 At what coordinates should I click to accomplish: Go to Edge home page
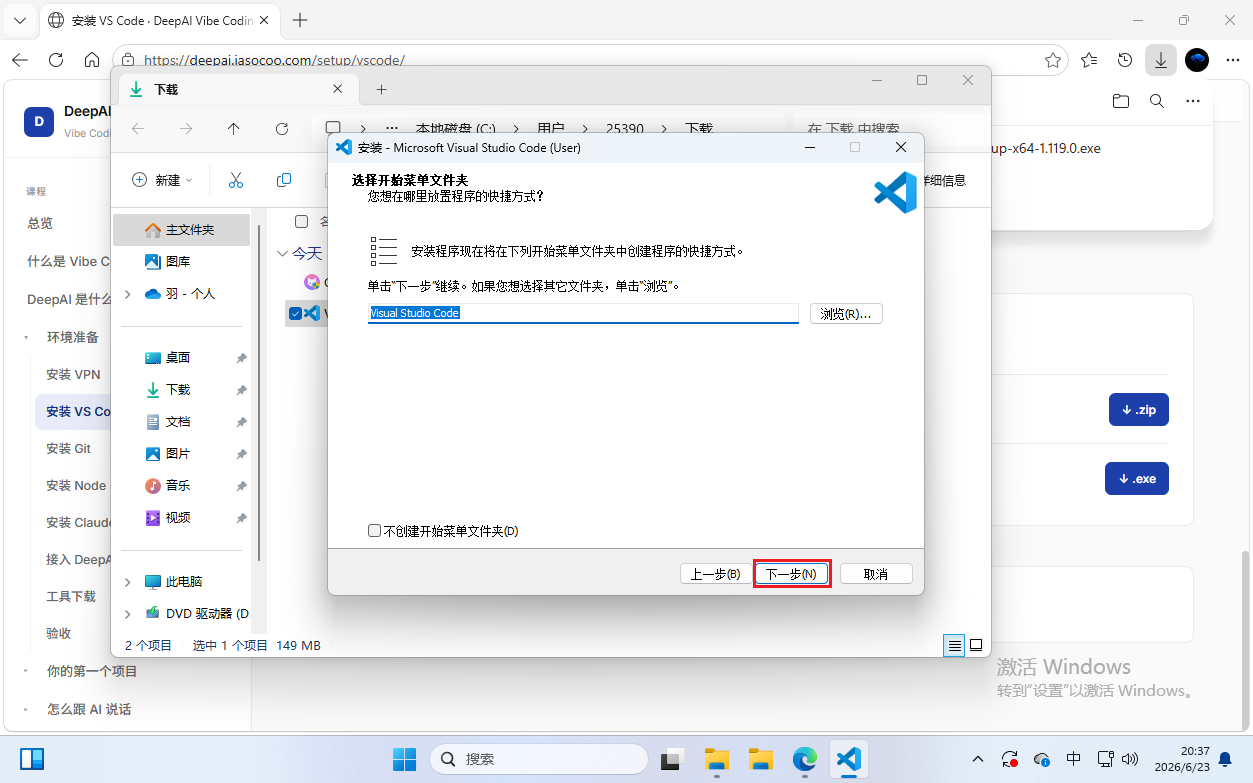(92, 60)
